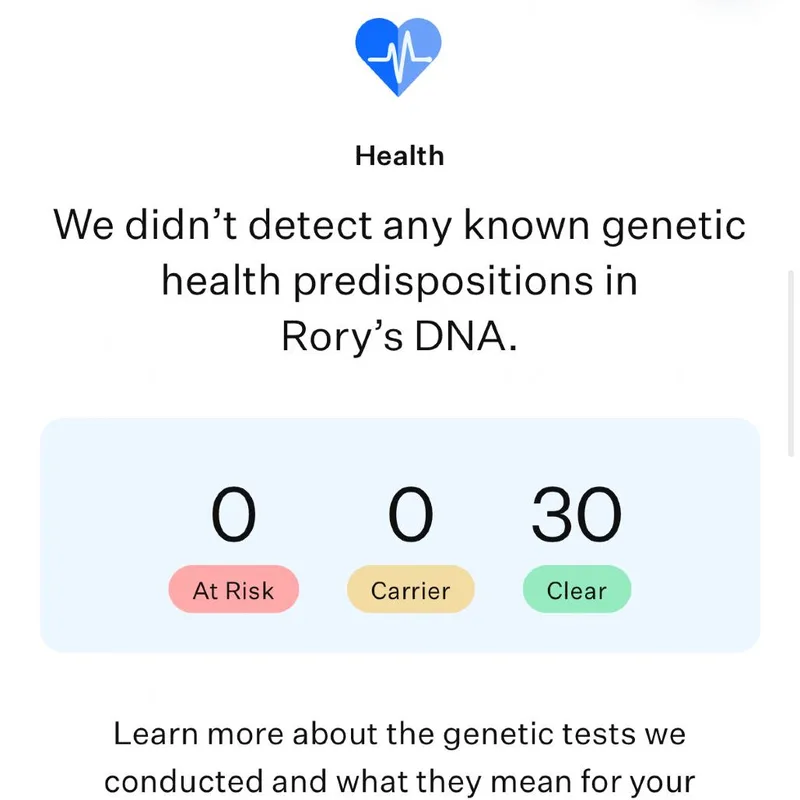800x800 pixels.
Task: Click the word "health" starting the second headline line
Action: (x=220, y=281)
